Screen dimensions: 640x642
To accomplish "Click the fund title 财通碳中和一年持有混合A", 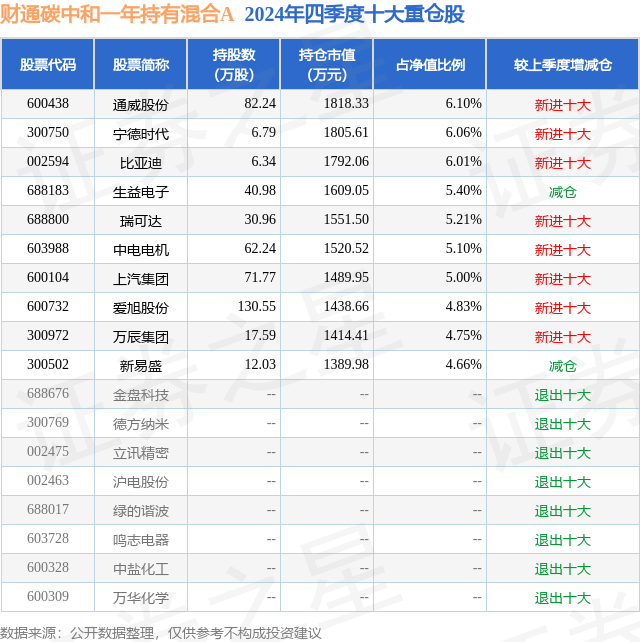I will [x=117, y=14].
